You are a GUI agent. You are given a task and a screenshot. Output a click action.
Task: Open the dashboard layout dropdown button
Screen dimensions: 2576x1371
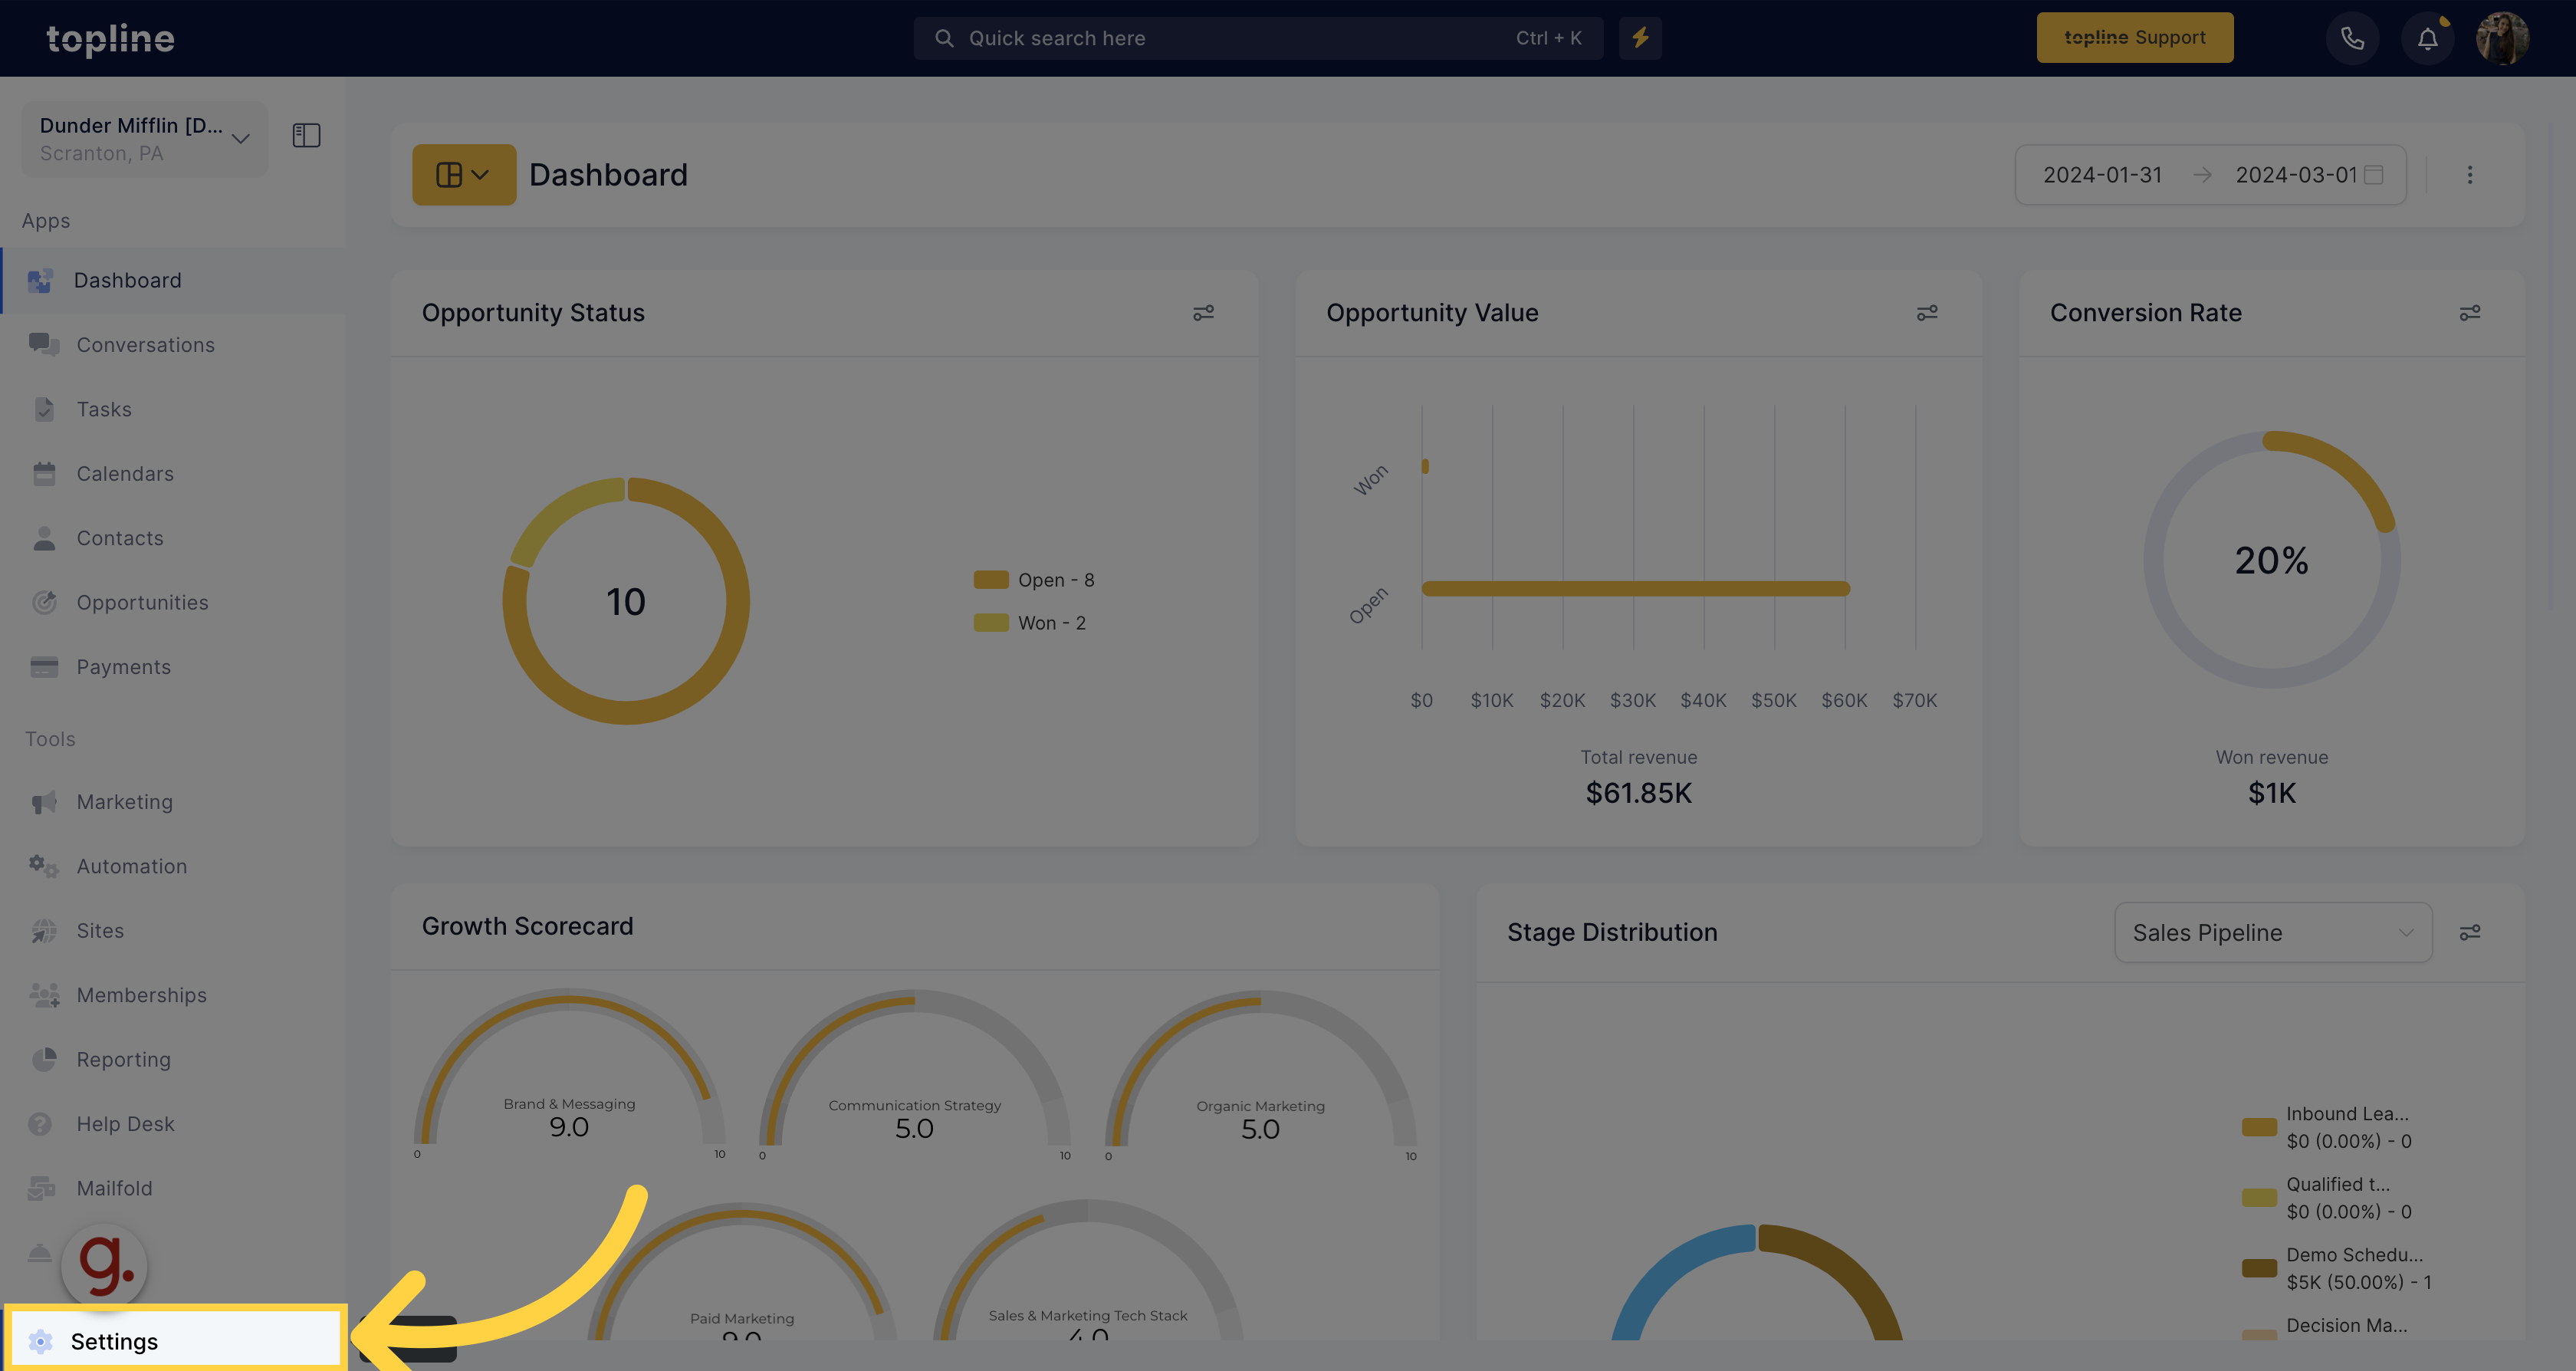coord(464,175)
